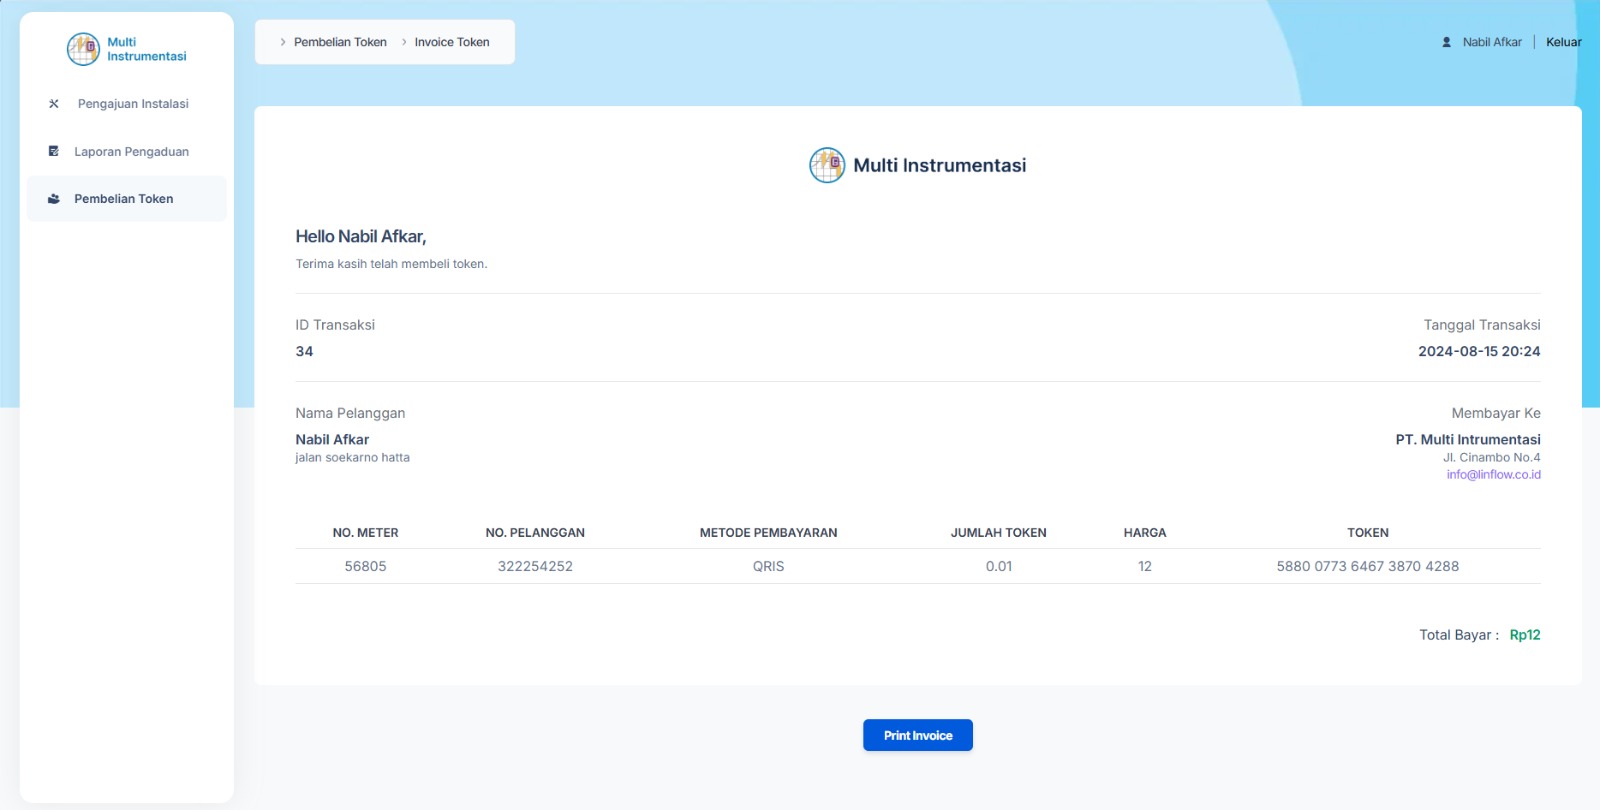1600x810 pixels.
Task: Log out using Keluar link
Action: (x=1563, y=42)
